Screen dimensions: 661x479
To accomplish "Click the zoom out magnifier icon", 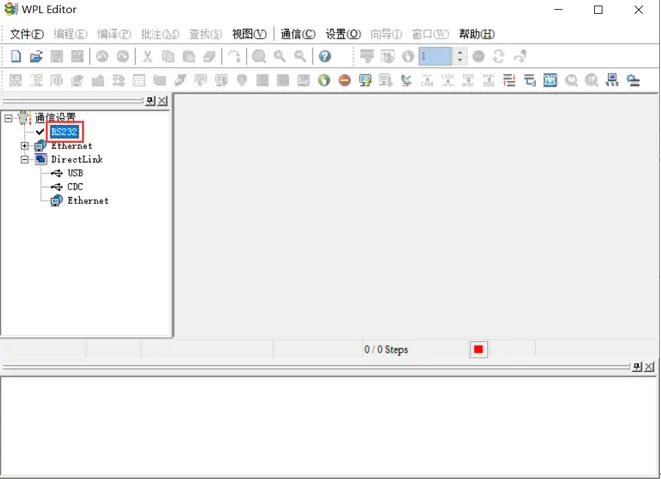I will point(300,56).
